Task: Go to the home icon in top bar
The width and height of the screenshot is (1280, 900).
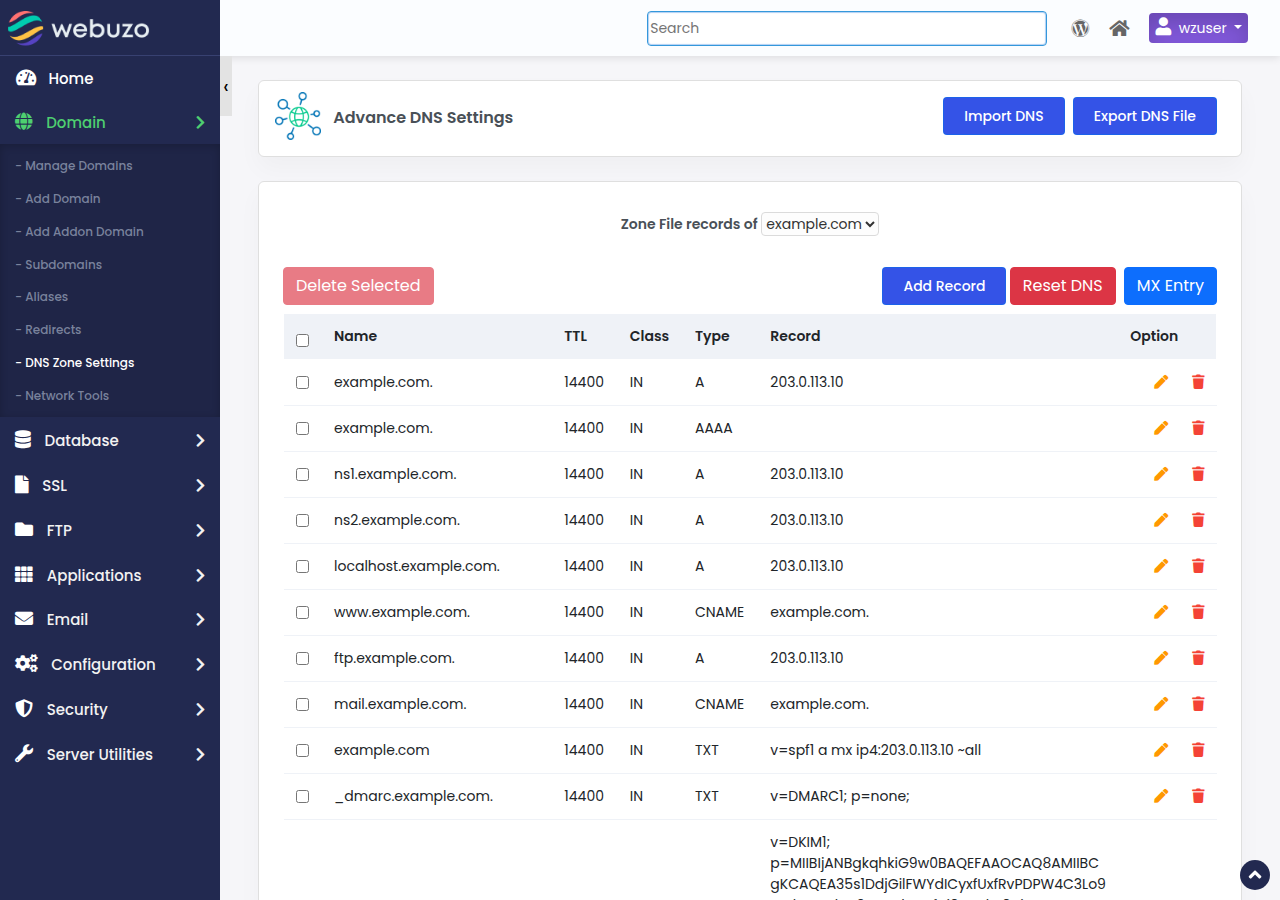Action: [1120, 28]
